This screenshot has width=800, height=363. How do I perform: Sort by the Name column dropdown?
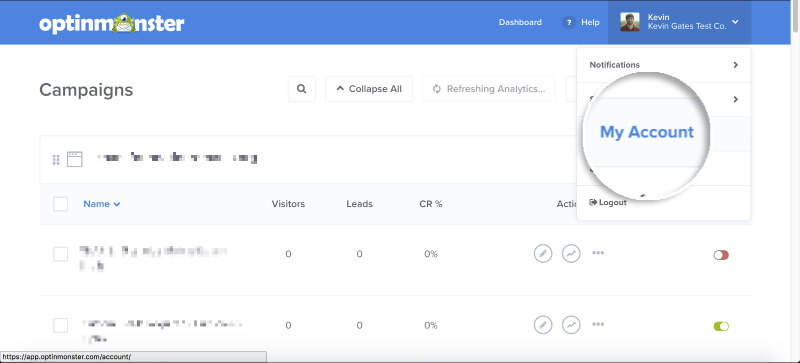[x=102, y=204]
